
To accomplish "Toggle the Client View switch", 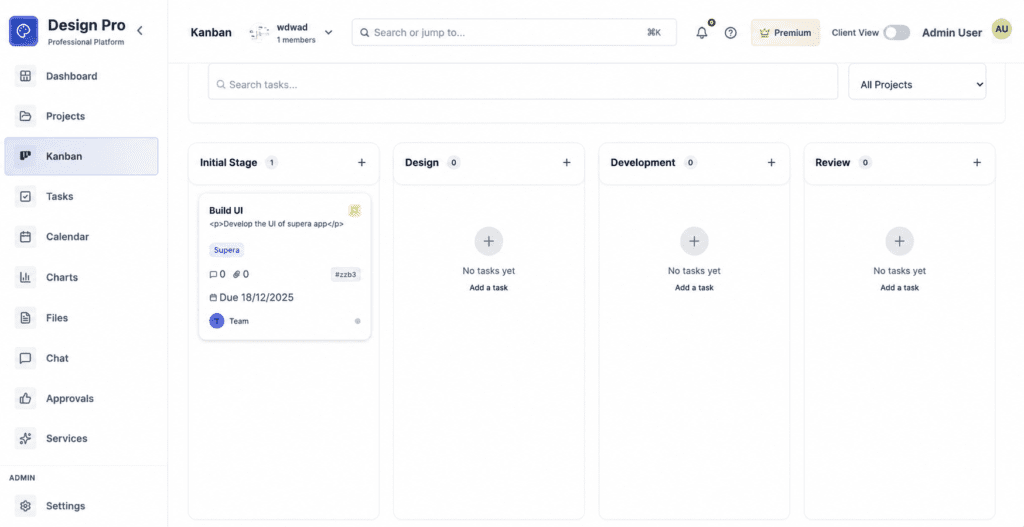I will pyautogui.click(x=896, y=33).
